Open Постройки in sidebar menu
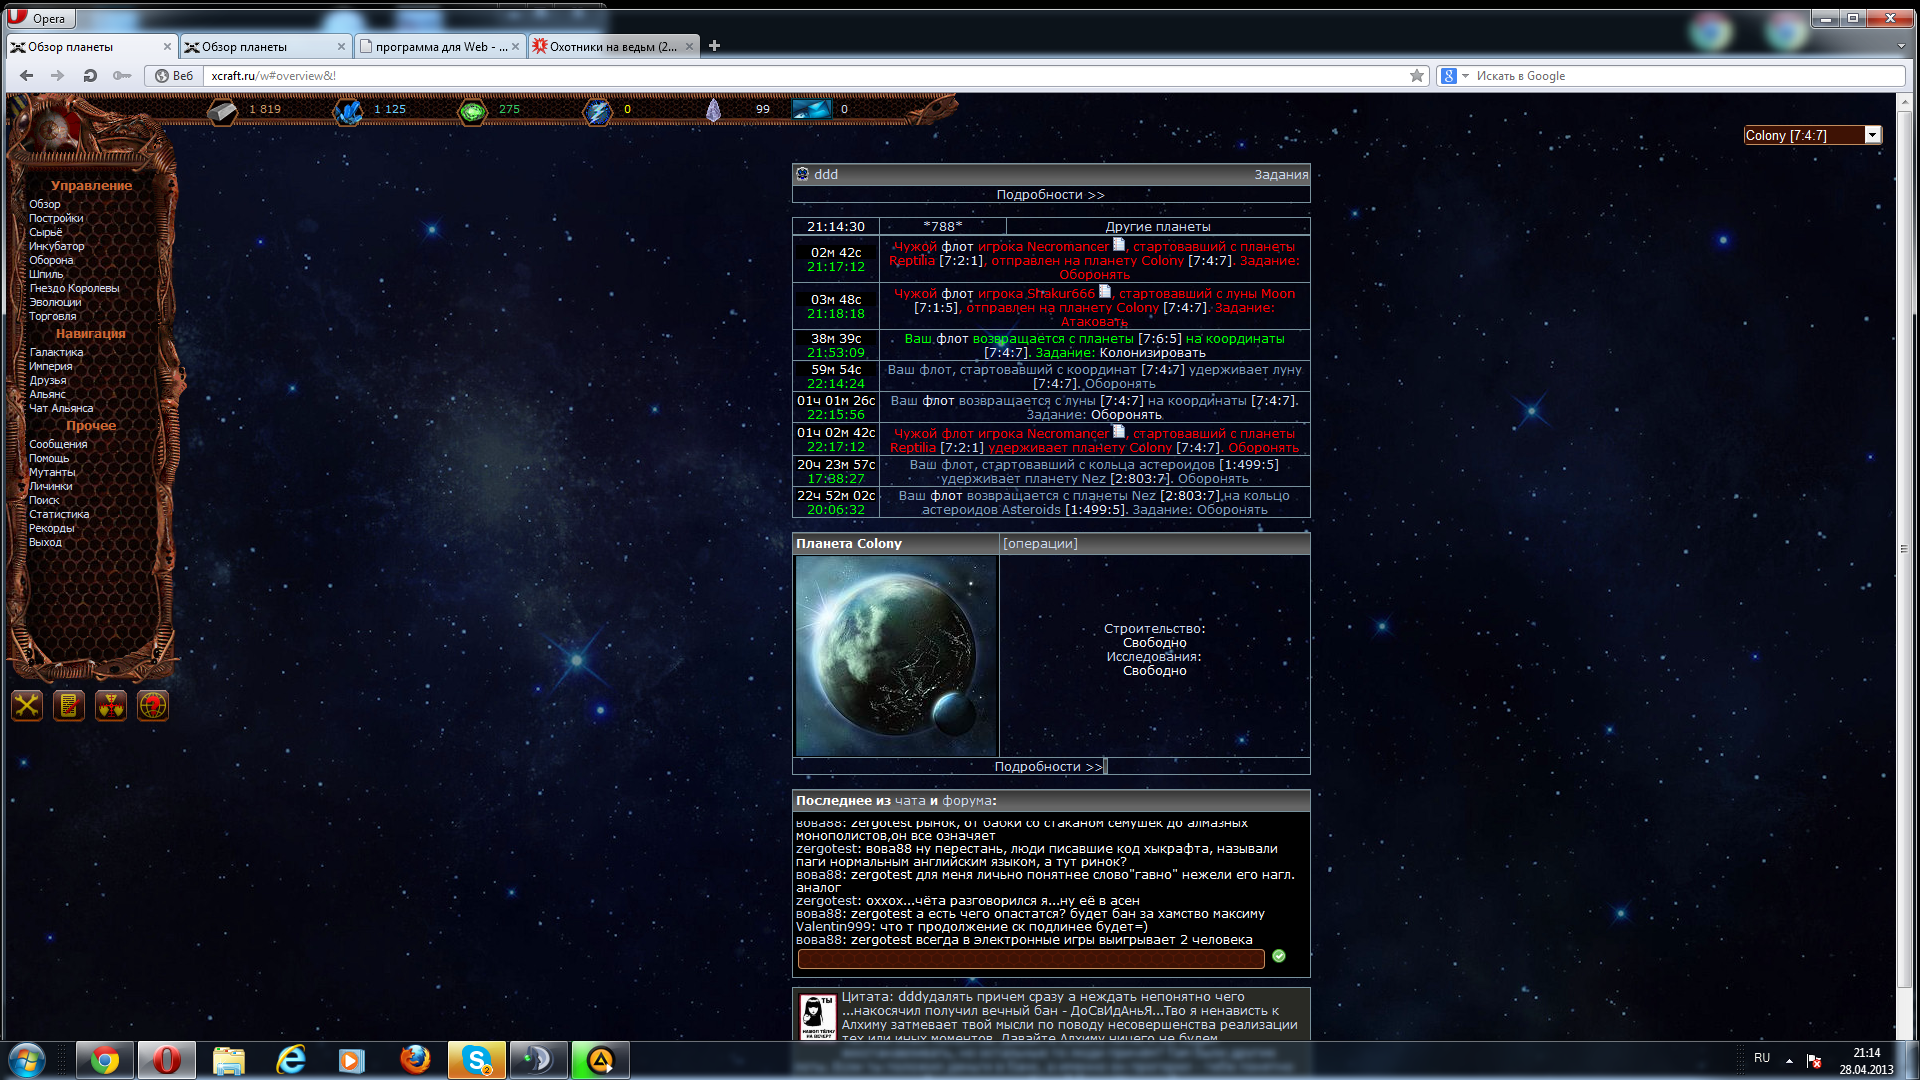The height and width of the screenshot is (1080, 1920). (56, 218)
